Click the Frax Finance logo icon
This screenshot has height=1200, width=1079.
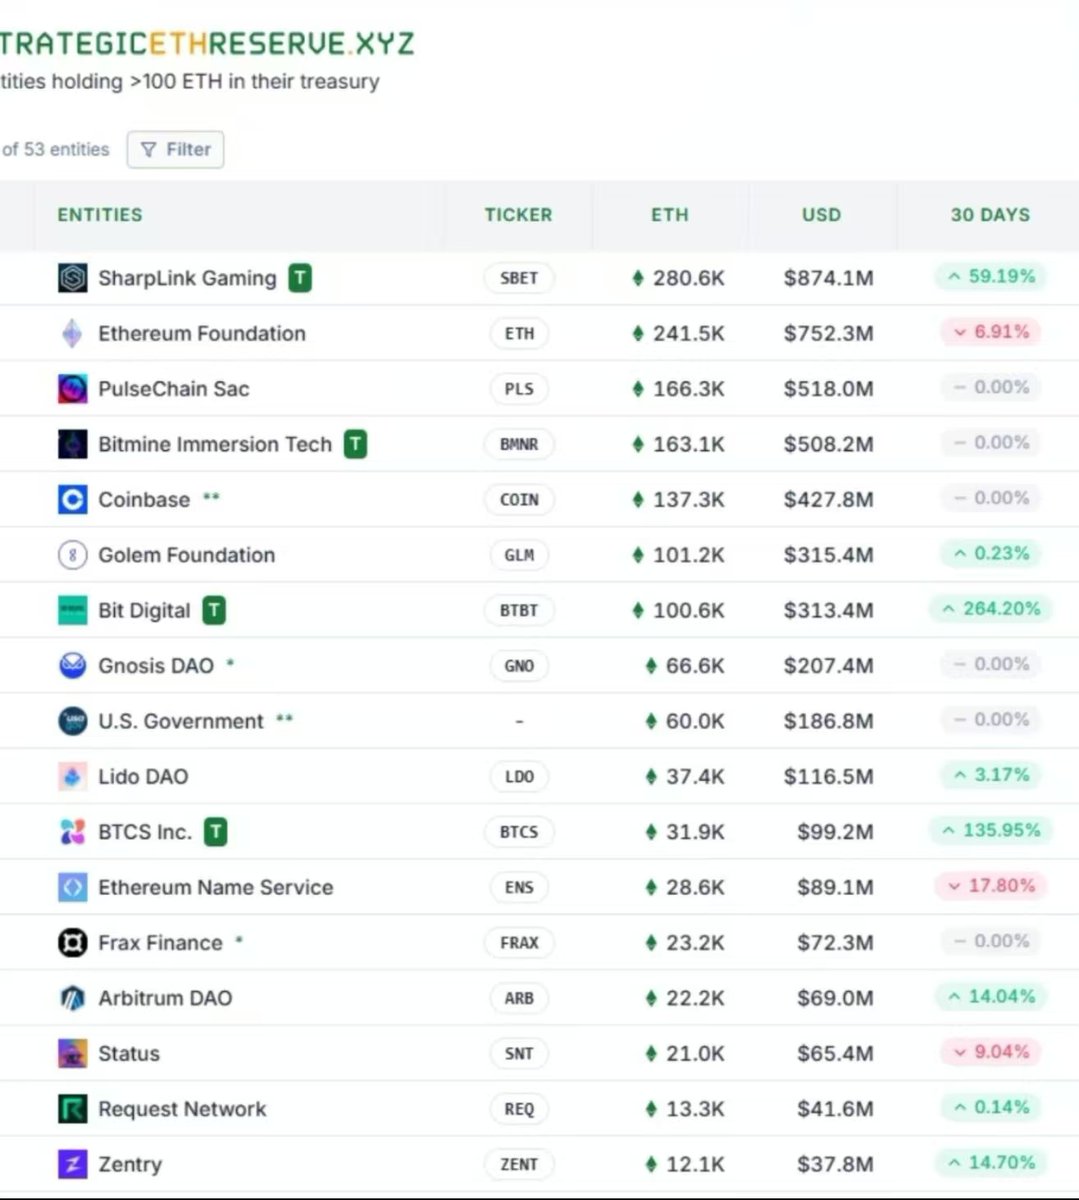click(x=72, y=943)
